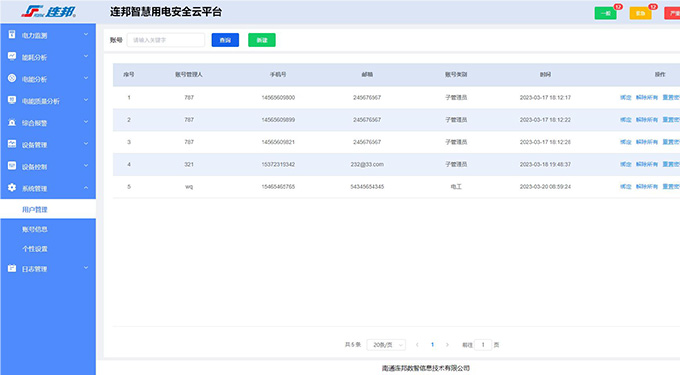Expand the 设备控制 menu chevron
Viewport: 680px width, 375px height.
click(x=86, y=166)
